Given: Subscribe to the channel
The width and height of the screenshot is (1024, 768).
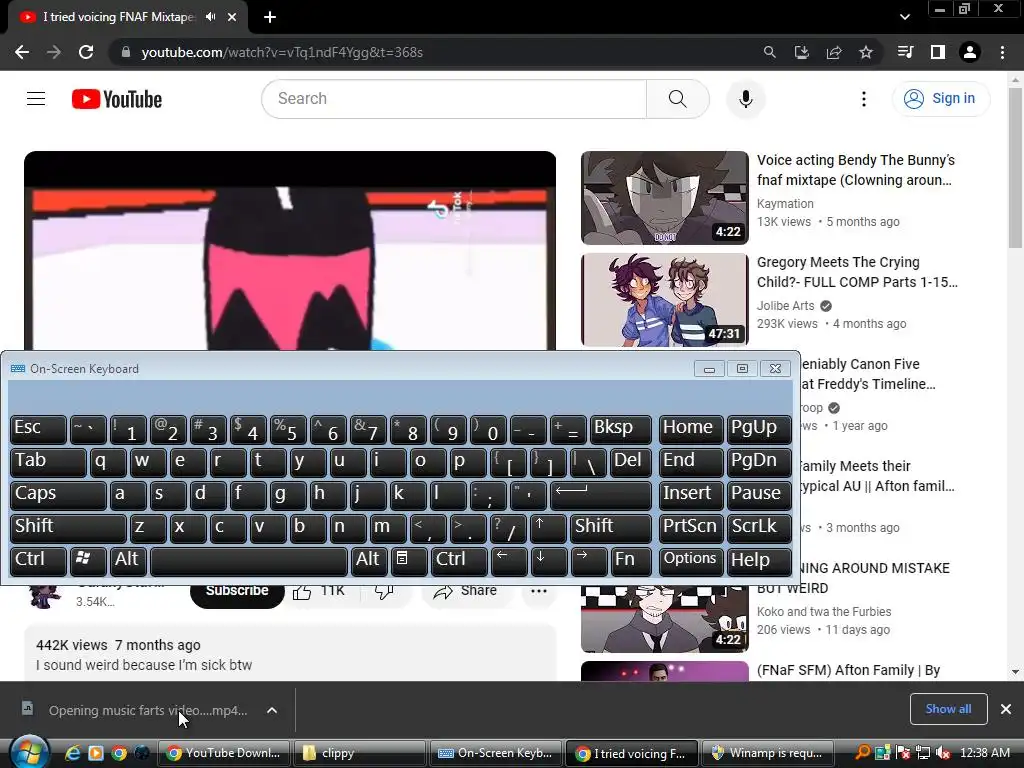Looking at the screenshot, I should (x=237, y=592).
